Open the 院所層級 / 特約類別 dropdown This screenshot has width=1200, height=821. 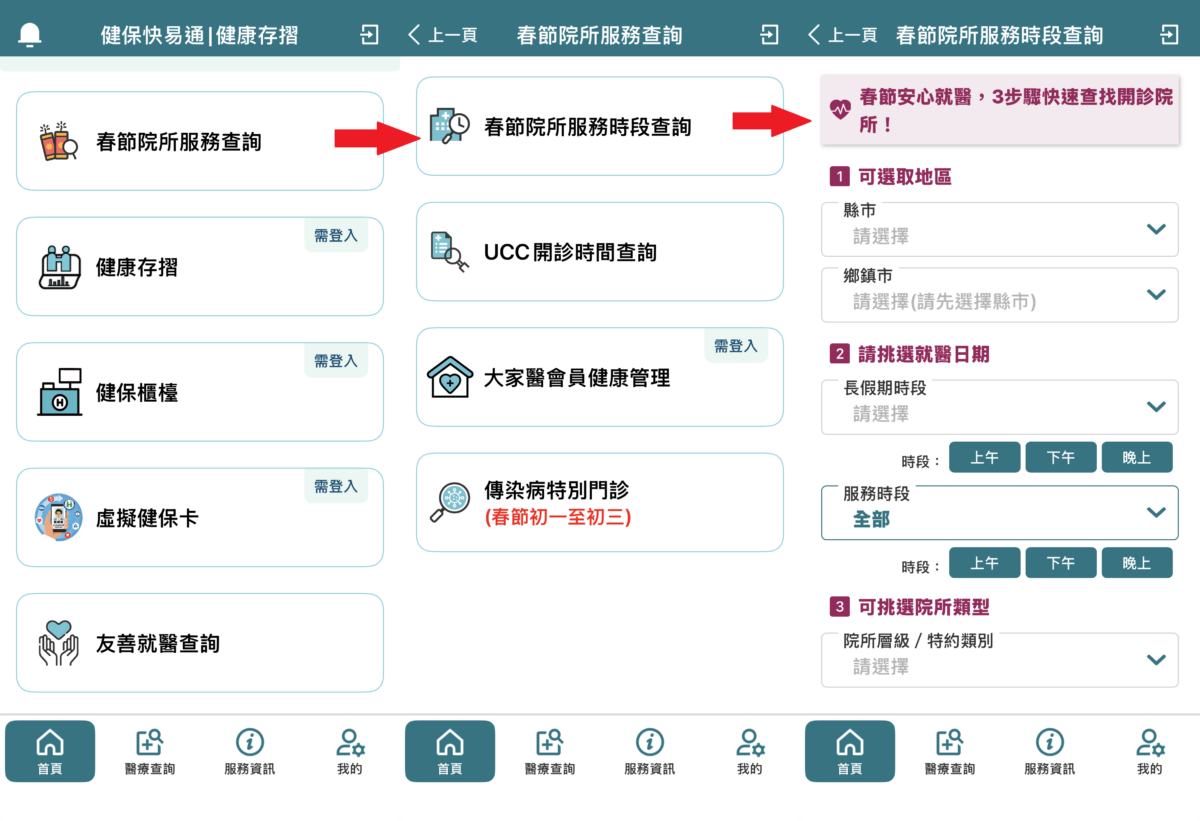pyautogui.click(x=999, y=659)
